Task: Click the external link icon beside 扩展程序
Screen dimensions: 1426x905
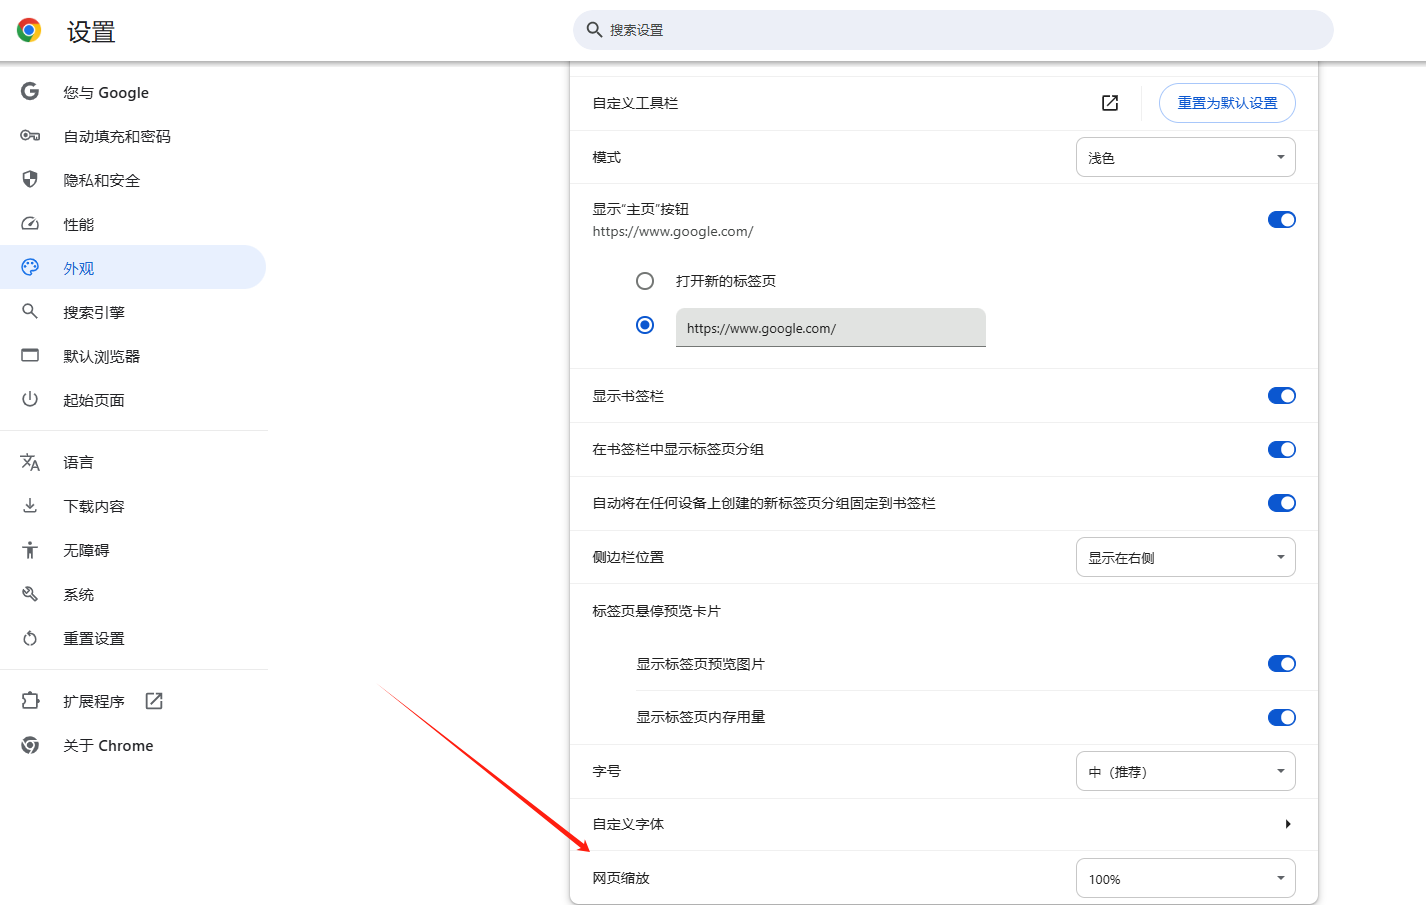Action: tap(154, 701)
